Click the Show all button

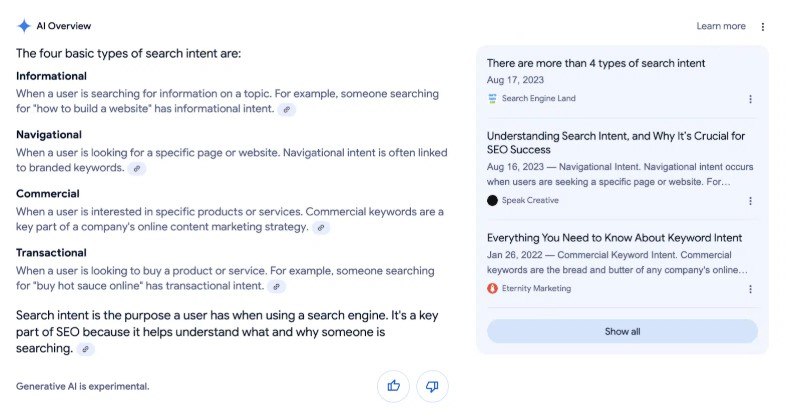(622, 331)
